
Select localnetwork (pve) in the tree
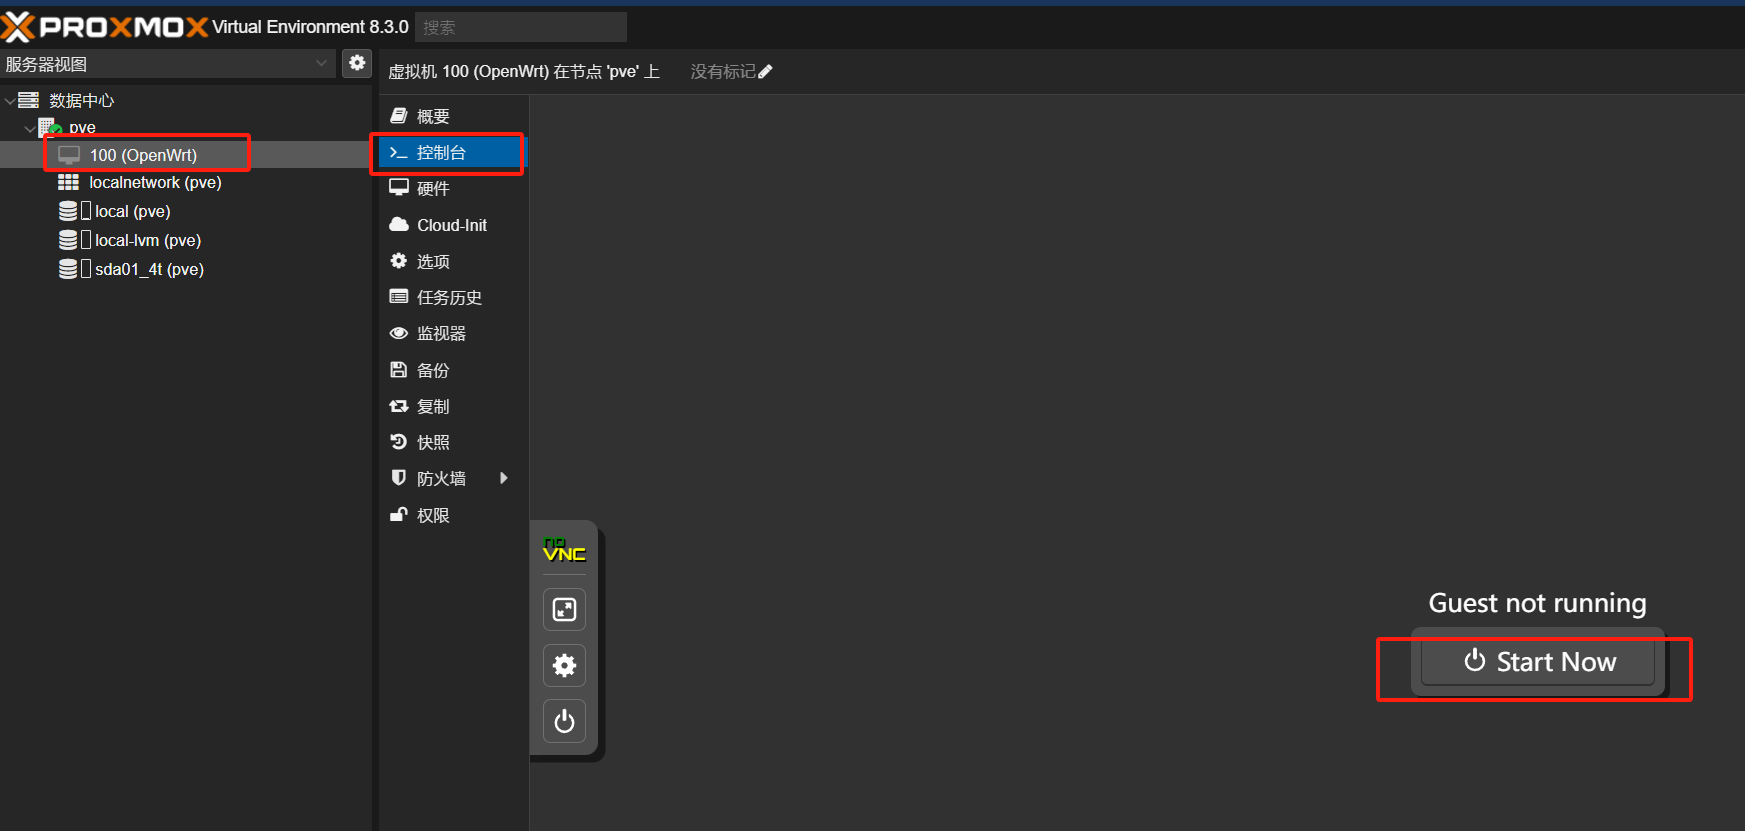point(155,182)
